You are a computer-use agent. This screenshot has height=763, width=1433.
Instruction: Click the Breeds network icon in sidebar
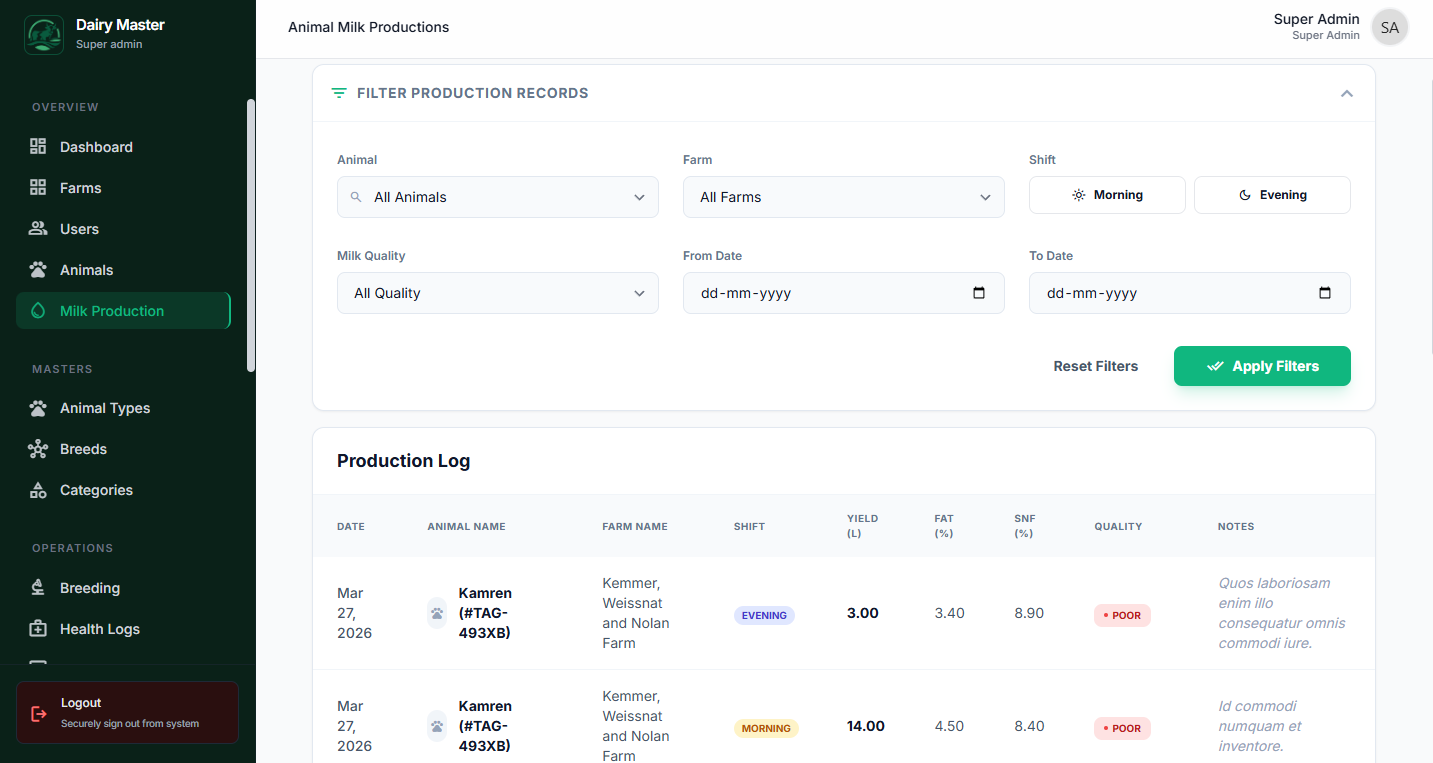(38, 449)
